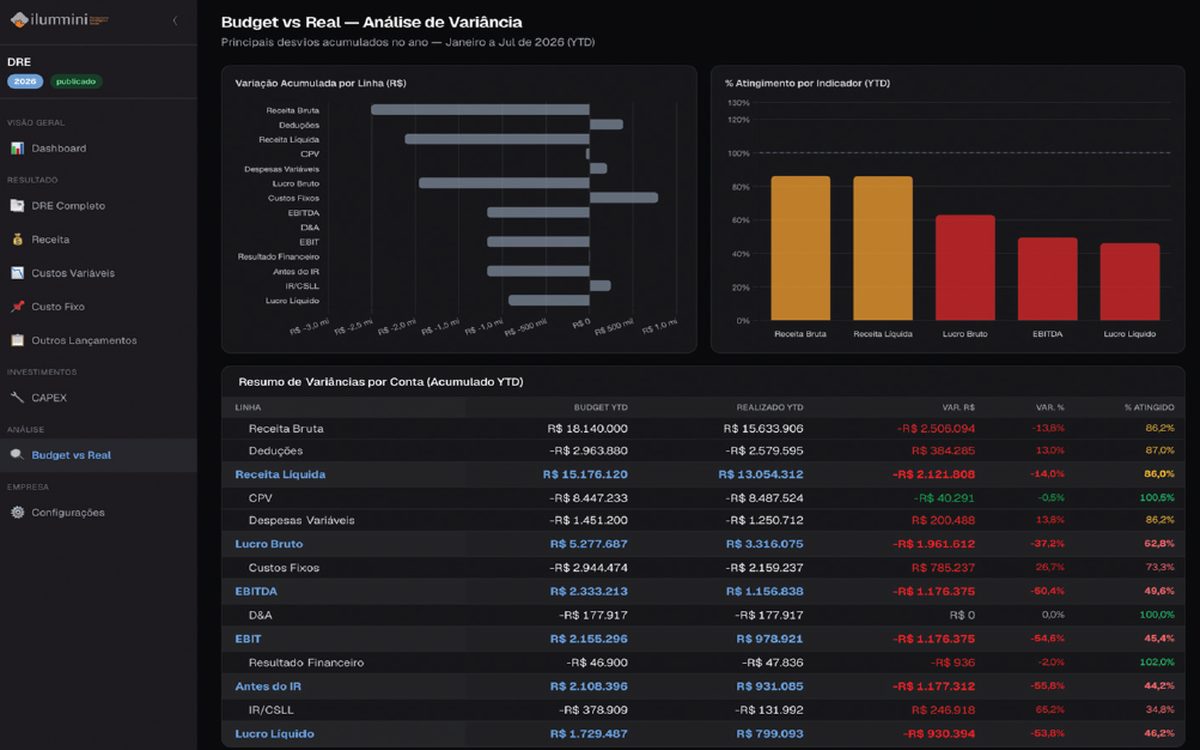Click the Receita Bruta orange chart bar
This screenshot has height=750, width=1200.
[x=800, y=248]
